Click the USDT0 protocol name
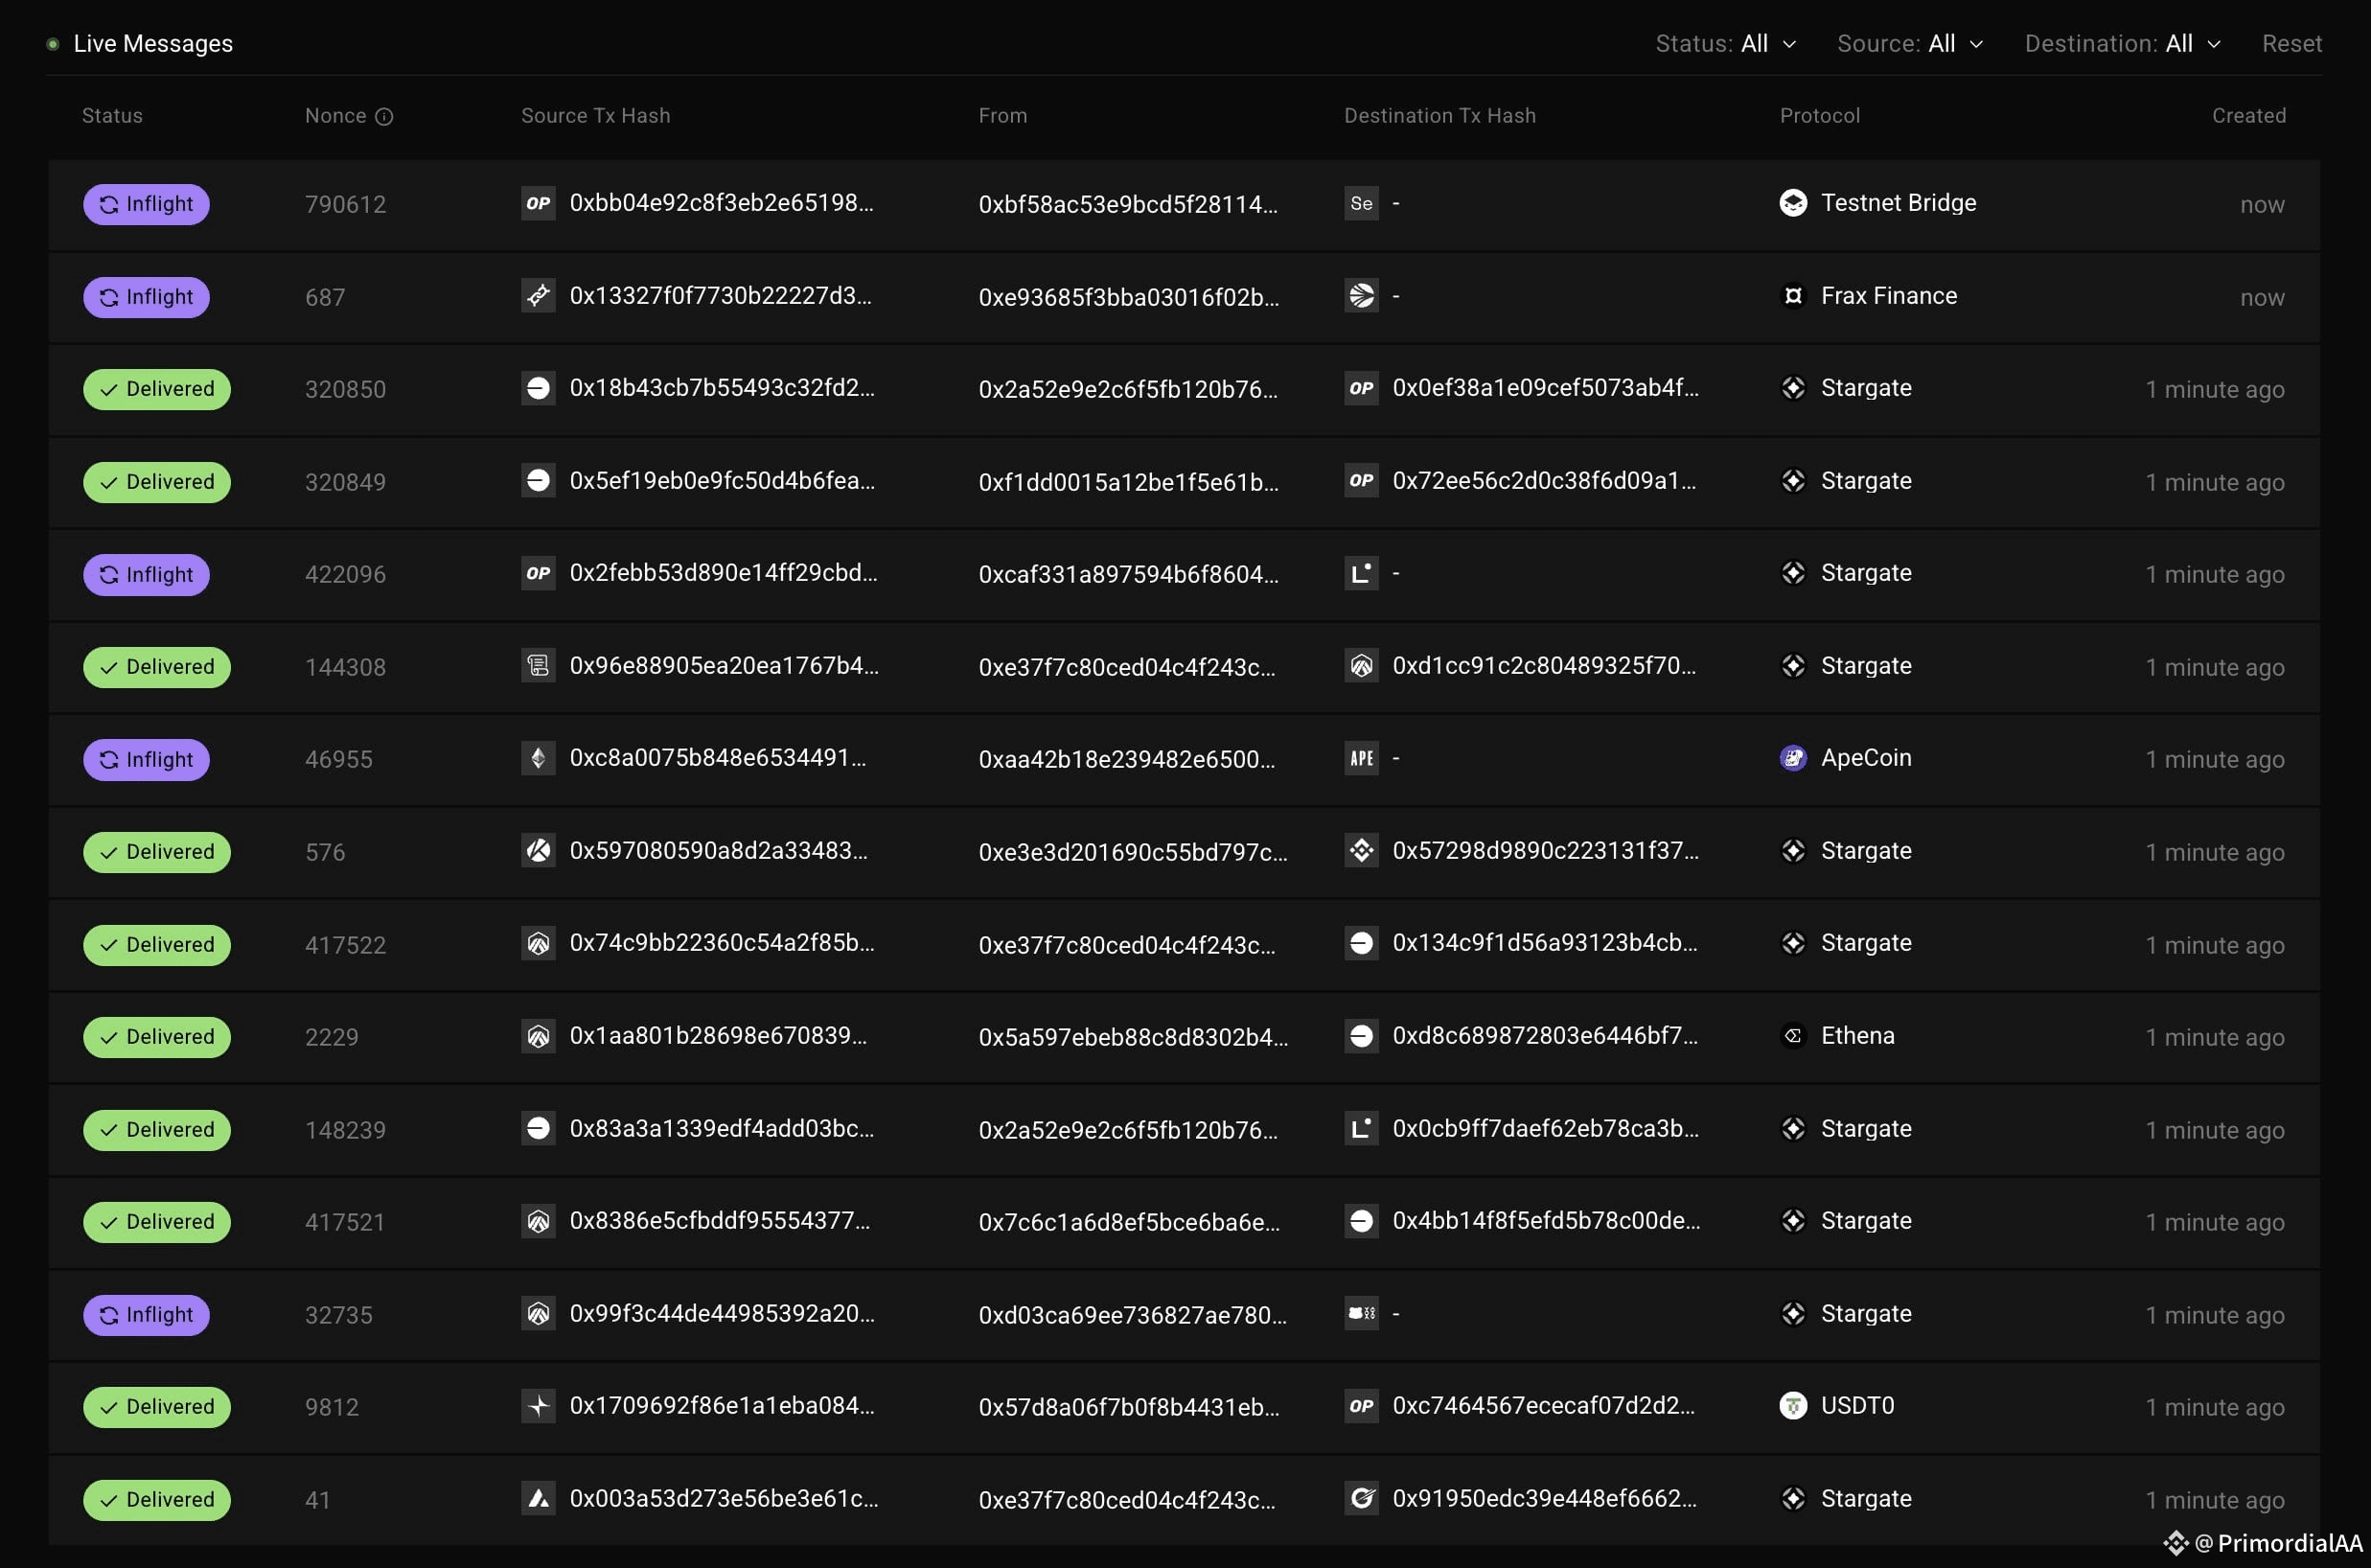 pos(1857,1406)
